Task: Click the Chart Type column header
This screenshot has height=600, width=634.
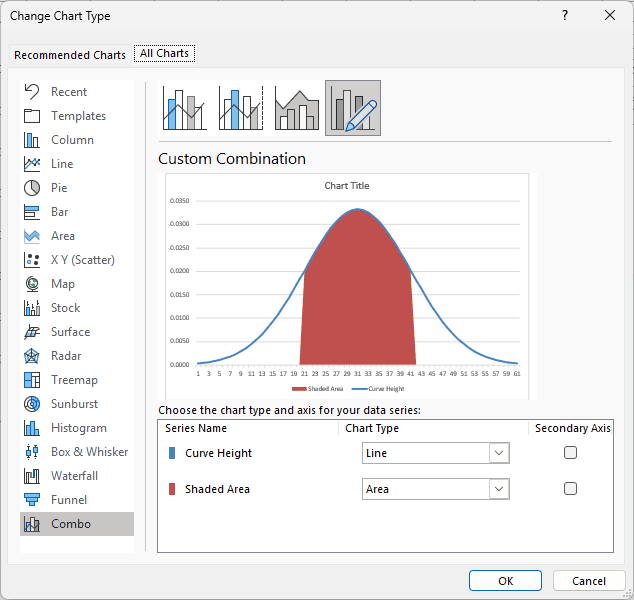Action: coord(372,428)
